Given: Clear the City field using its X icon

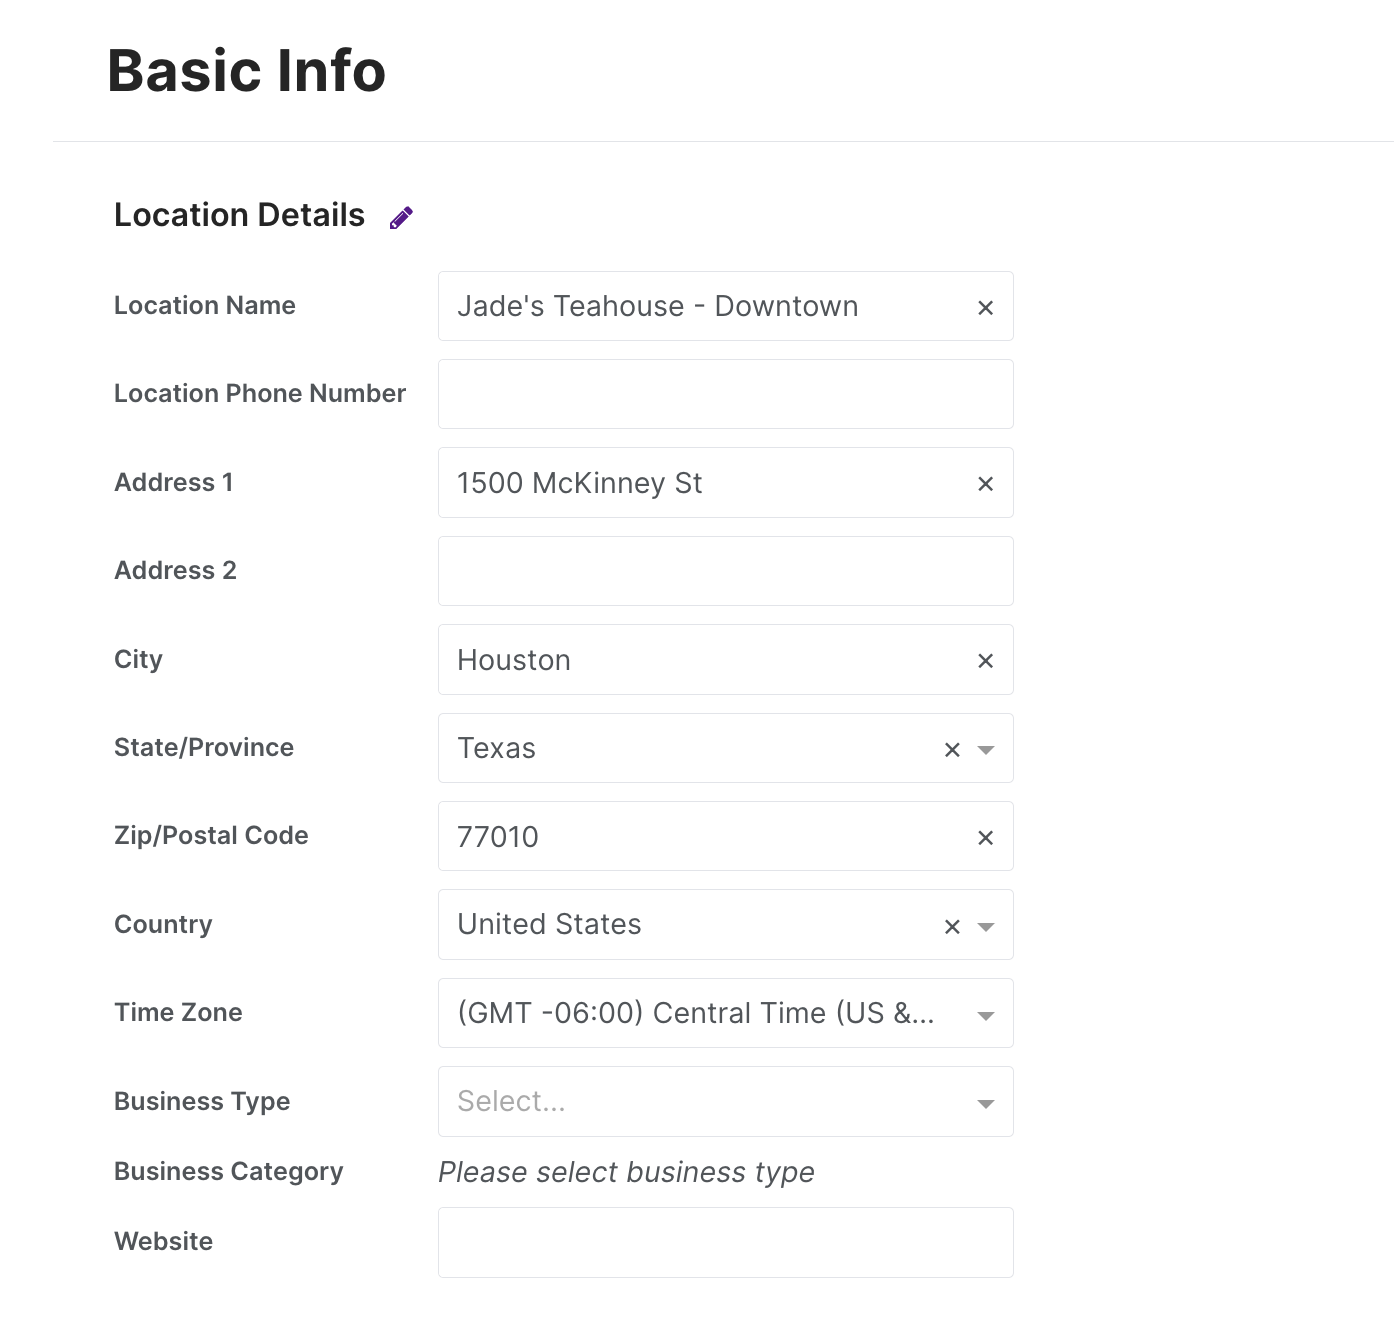Looking at the screenshot, I should [x=986, y=660].
